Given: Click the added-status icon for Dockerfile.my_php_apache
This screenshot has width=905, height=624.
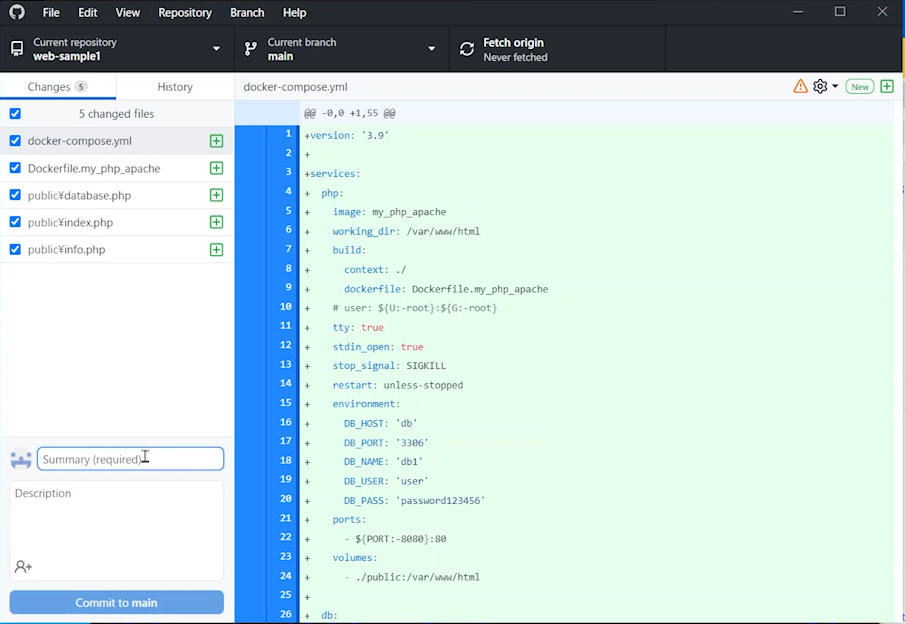Looking at the screenshot, I should tap(216, 168).
